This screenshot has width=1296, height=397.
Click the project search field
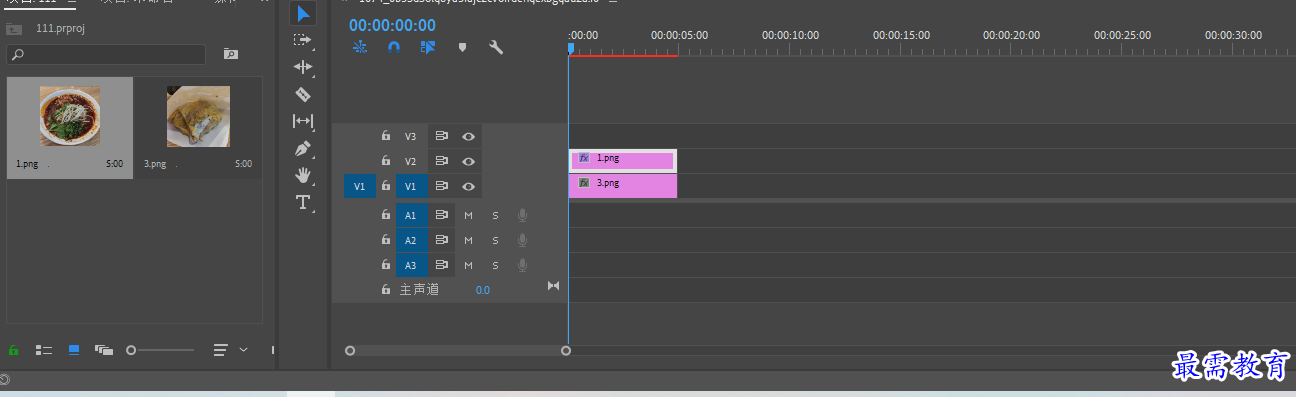(x=106, y=54)
